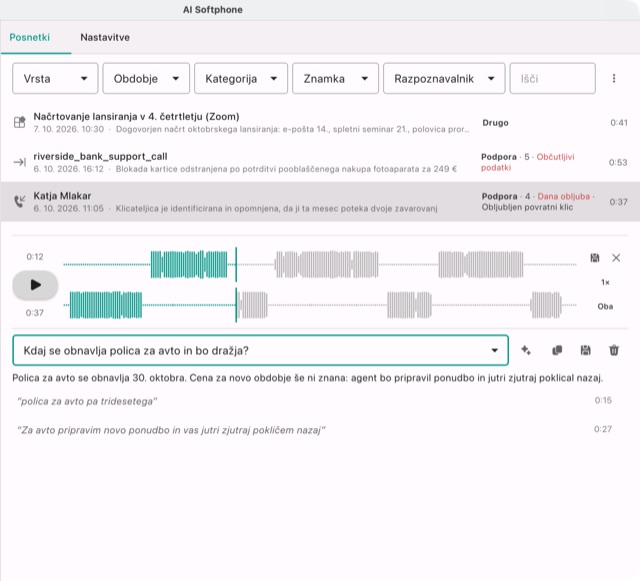
Task: Click the 0:53 duration of riverside call
Action: click(x=618, y=163)
